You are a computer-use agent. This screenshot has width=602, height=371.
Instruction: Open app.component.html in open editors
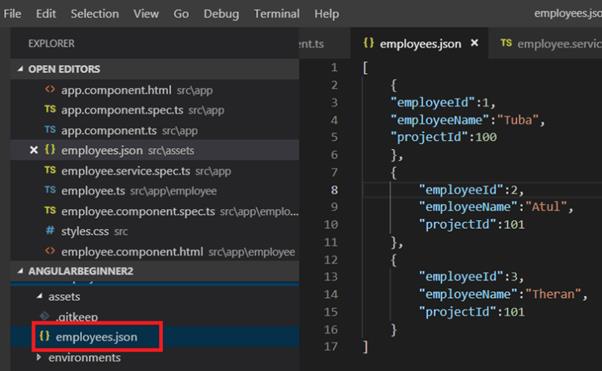coord(155,90)
